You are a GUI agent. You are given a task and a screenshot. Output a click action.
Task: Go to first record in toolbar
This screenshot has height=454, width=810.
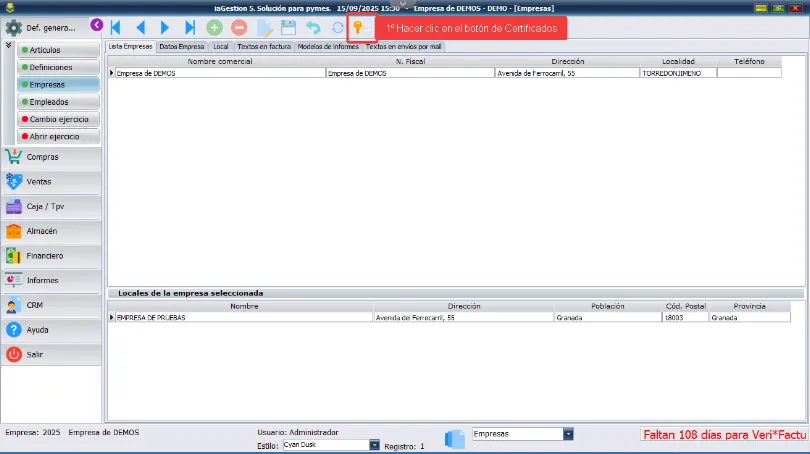point(115,28)
